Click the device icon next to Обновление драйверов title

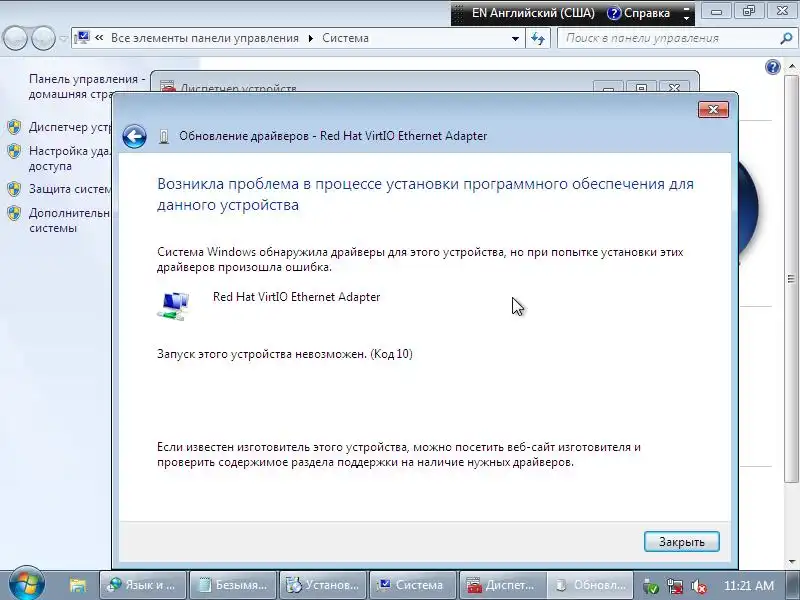pyautogui.click(x=164, y=137)
